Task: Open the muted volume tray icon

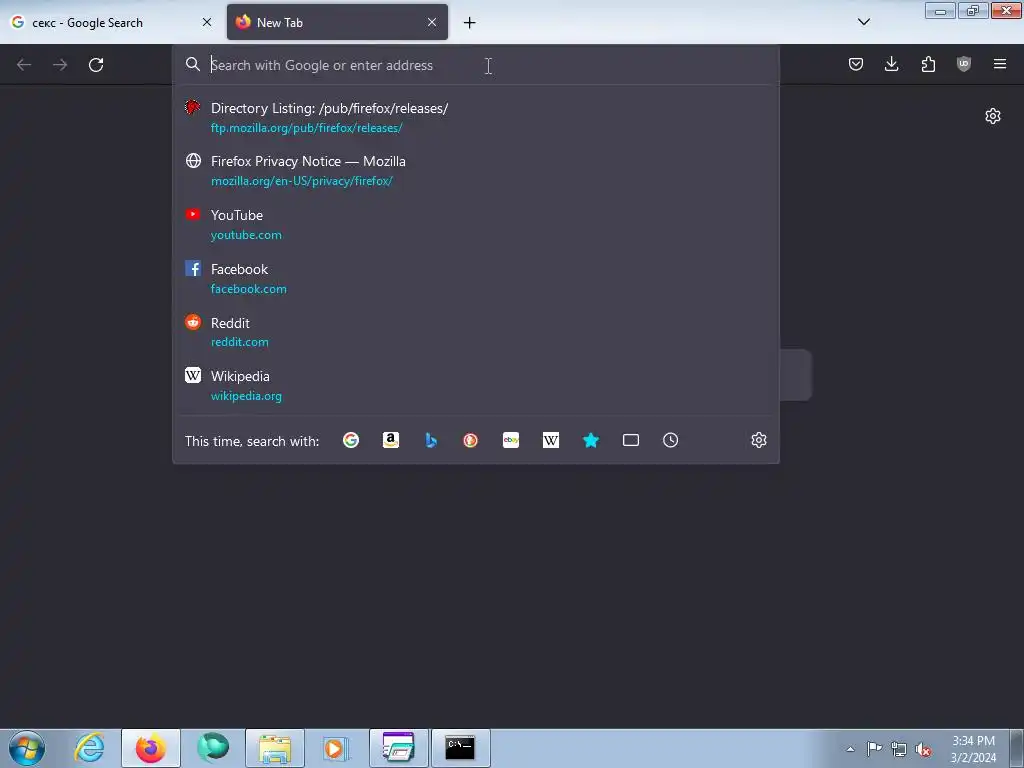Action: pyautogui.click(x=923, y=749)
